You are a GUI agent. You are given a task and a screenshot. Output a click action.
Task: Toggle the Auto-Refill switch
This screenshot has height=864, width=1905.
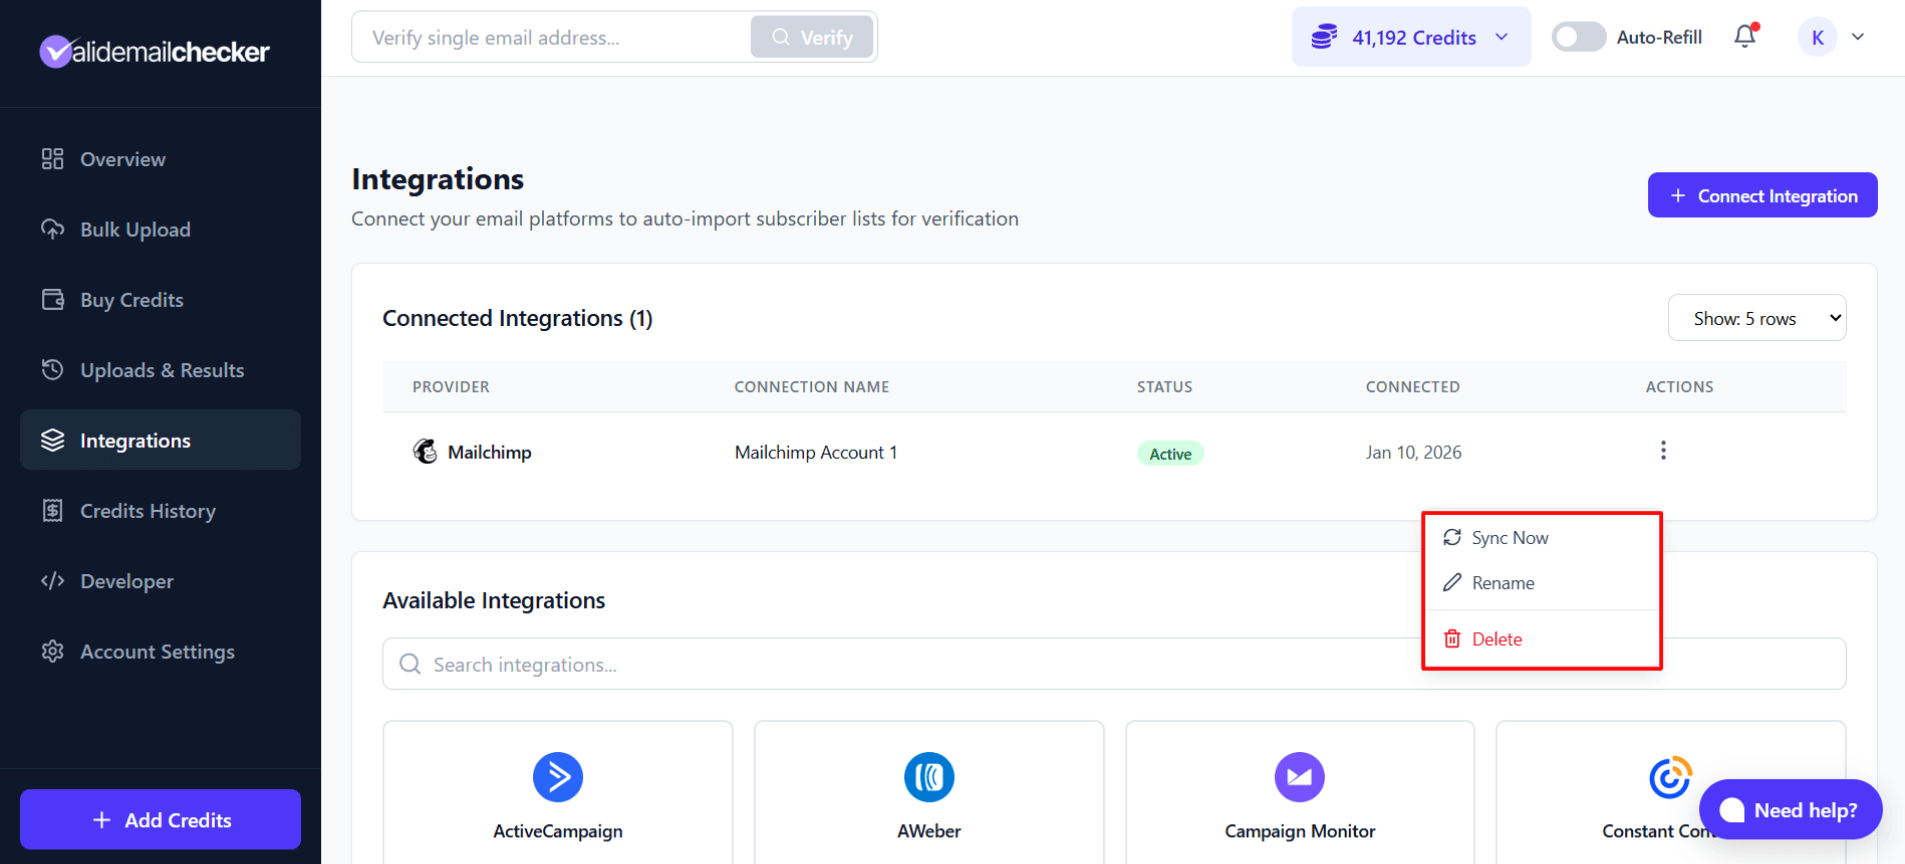(1578, 37)
